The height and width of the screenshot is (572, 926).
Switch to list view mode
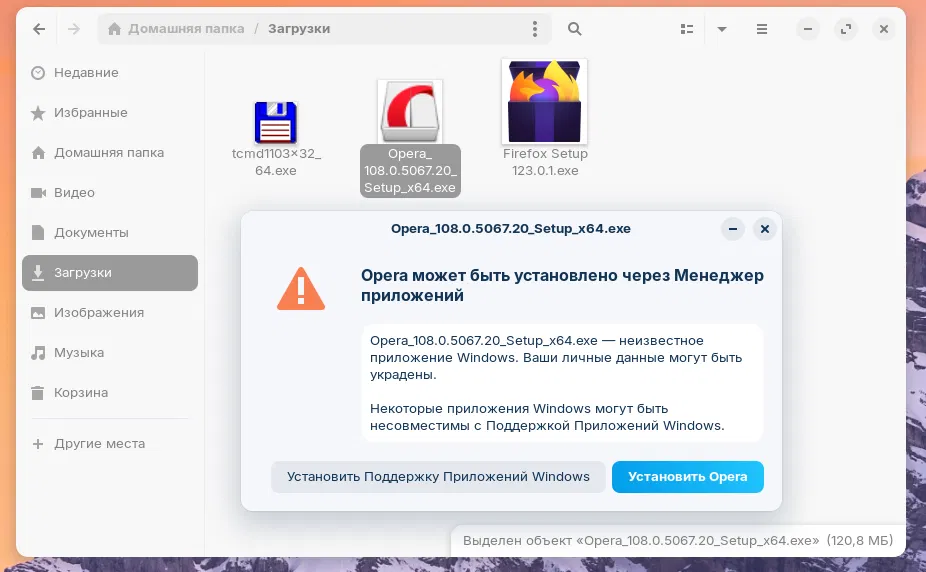click(686, 29)
